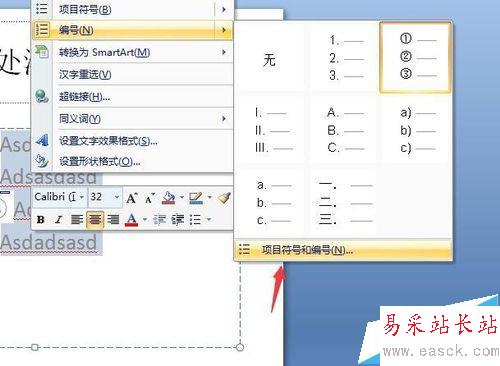Choose 汉字重选(V) from context menu
Viewport: 500px width, 366px height.
coord(132,74)
